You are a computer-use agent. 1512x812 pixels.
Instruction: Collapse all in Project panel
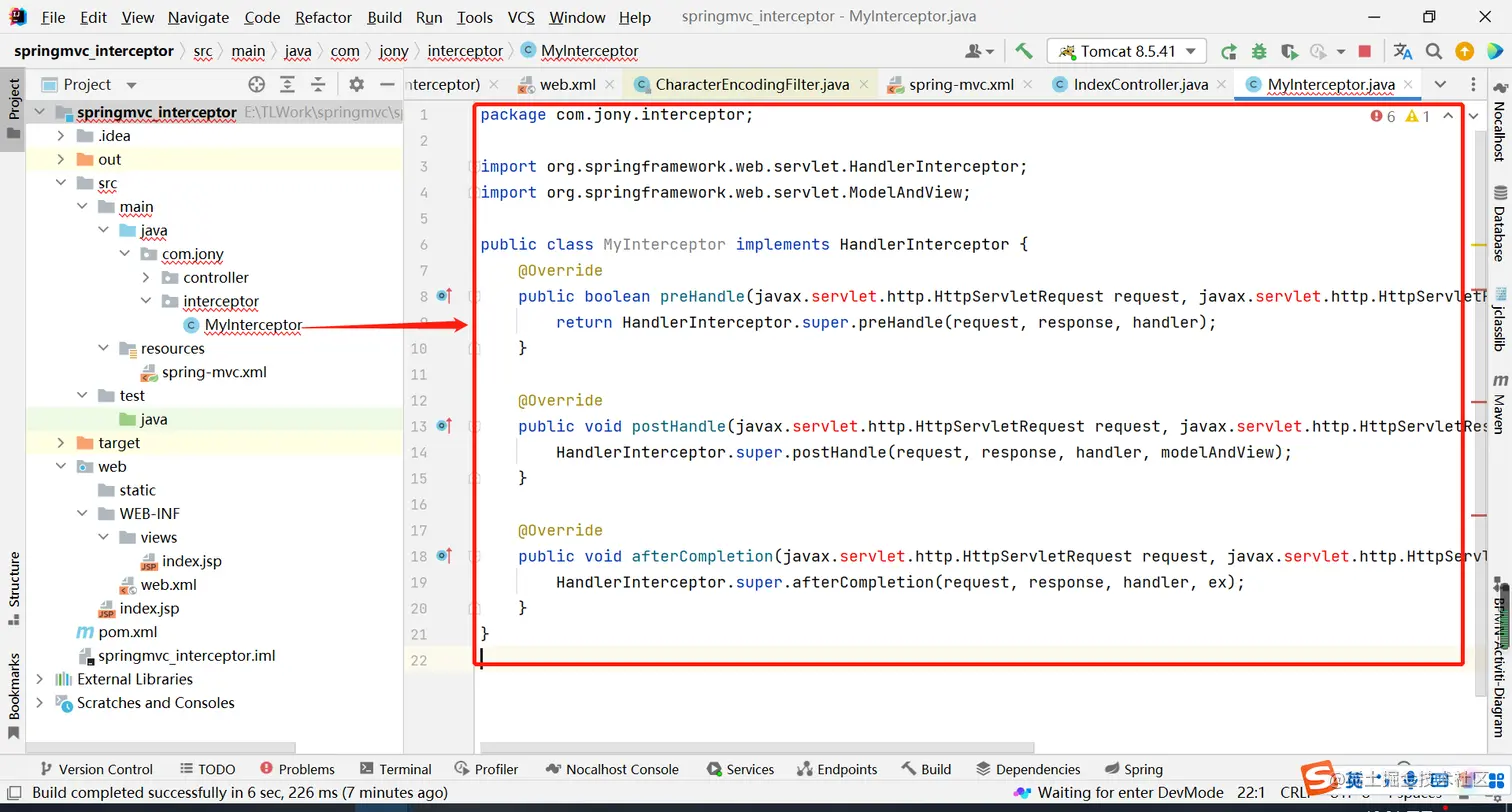pyautogui.click(x=318, y=84)
